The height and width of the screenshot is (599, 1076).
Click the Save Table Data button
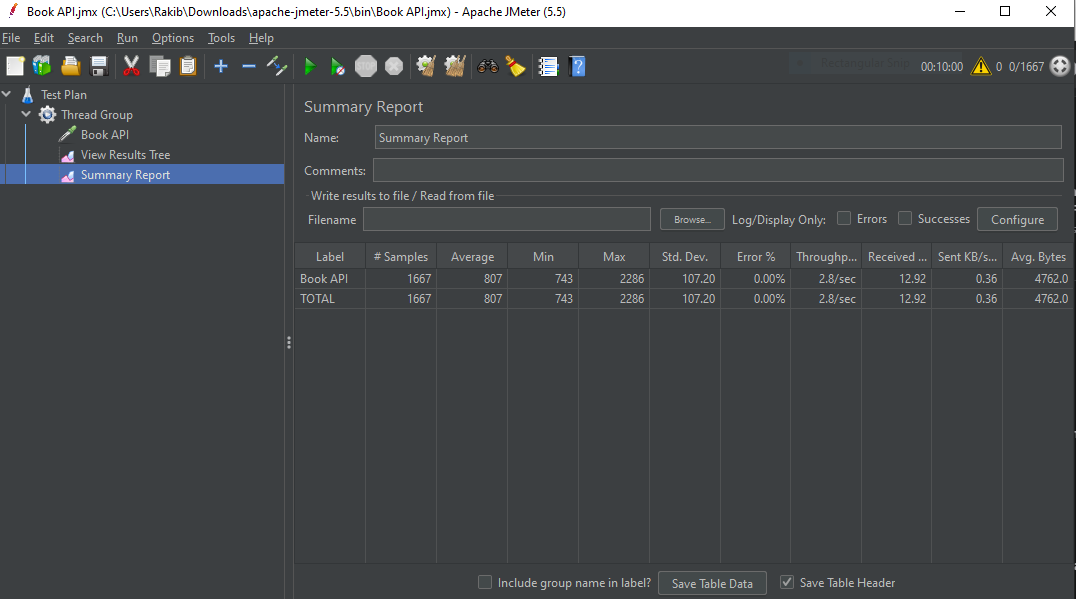(712, 583)
